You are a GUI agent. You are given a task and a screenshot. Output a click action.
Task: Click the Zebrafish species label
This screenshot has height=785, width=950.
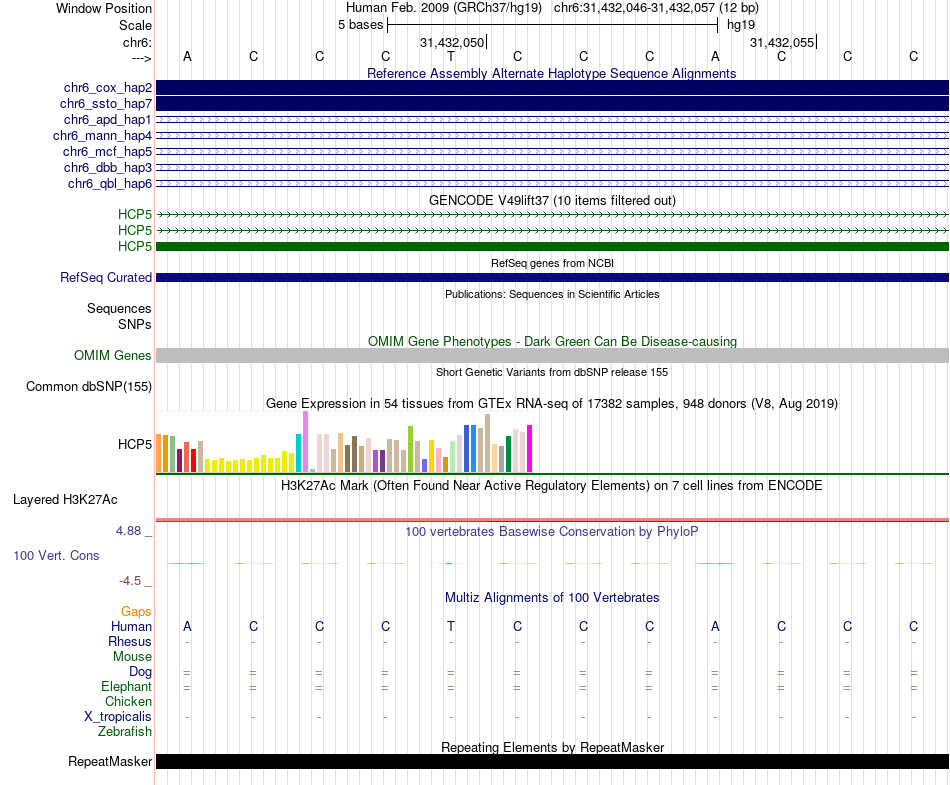pos(125,731)
